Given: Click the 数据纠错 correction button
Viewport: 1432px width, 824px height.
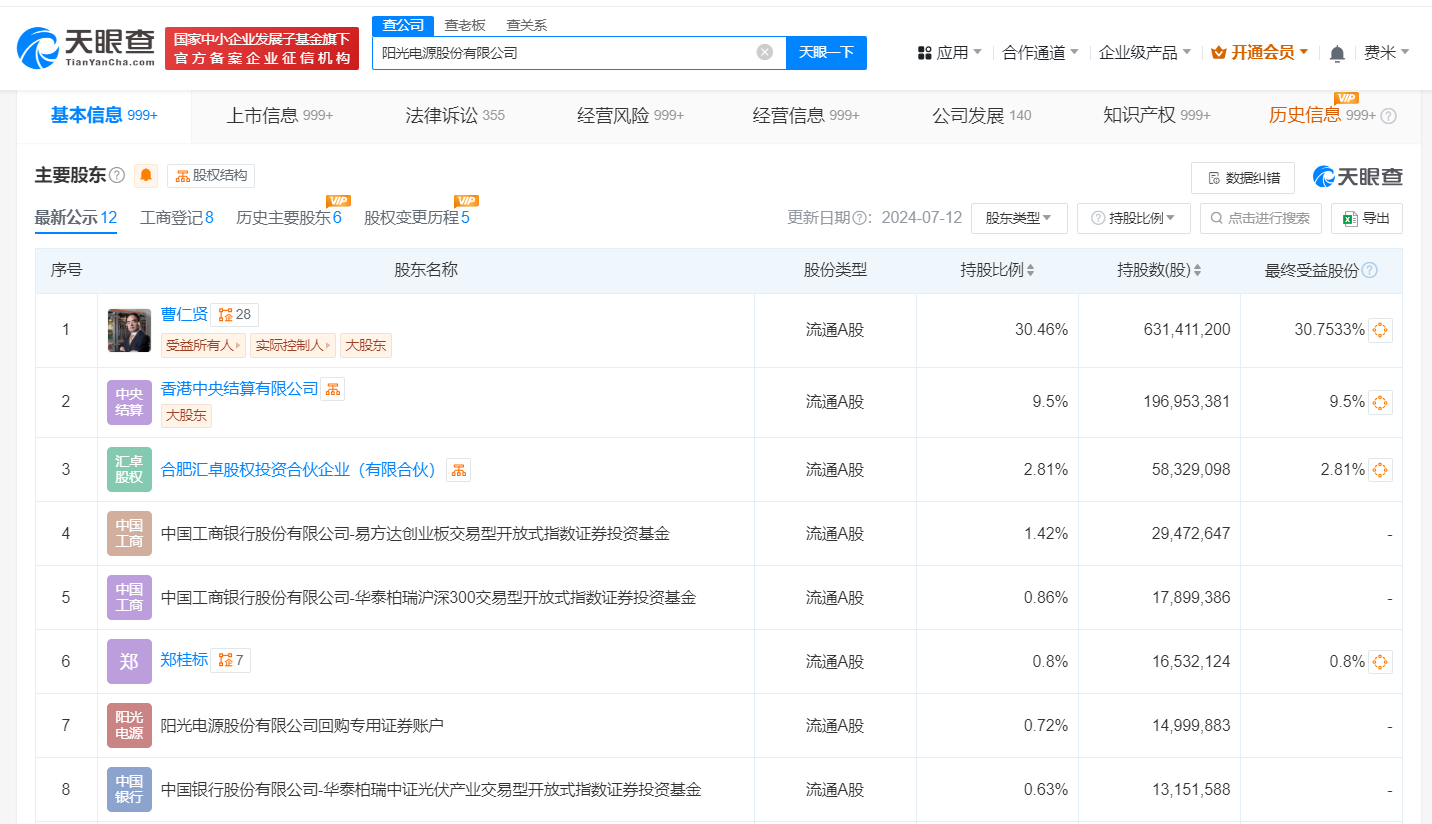Looking at the screenshot, I should pyautogui.click(x=1242, y=177).
